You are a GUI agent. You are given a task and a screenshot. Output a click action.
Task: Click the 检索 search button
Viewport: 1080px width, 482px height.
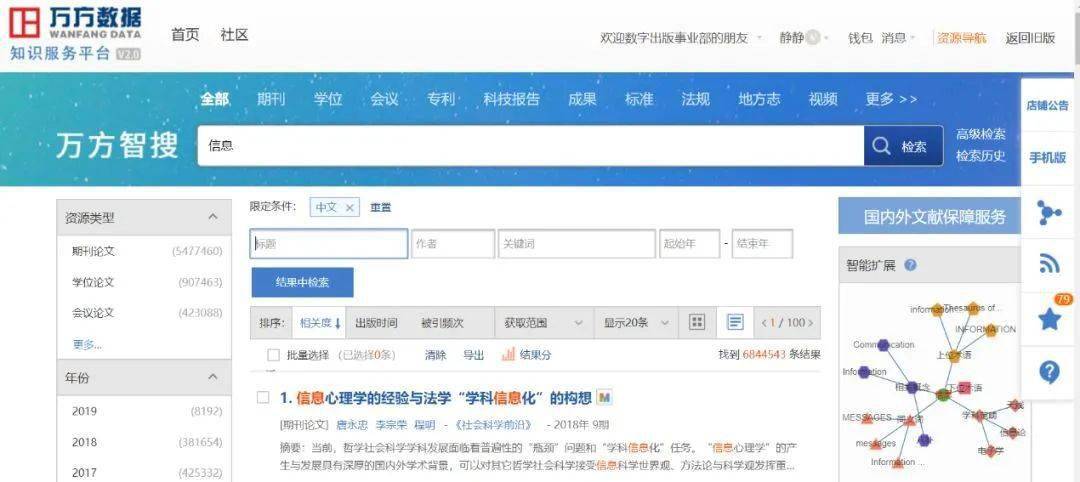click(902, 146)
